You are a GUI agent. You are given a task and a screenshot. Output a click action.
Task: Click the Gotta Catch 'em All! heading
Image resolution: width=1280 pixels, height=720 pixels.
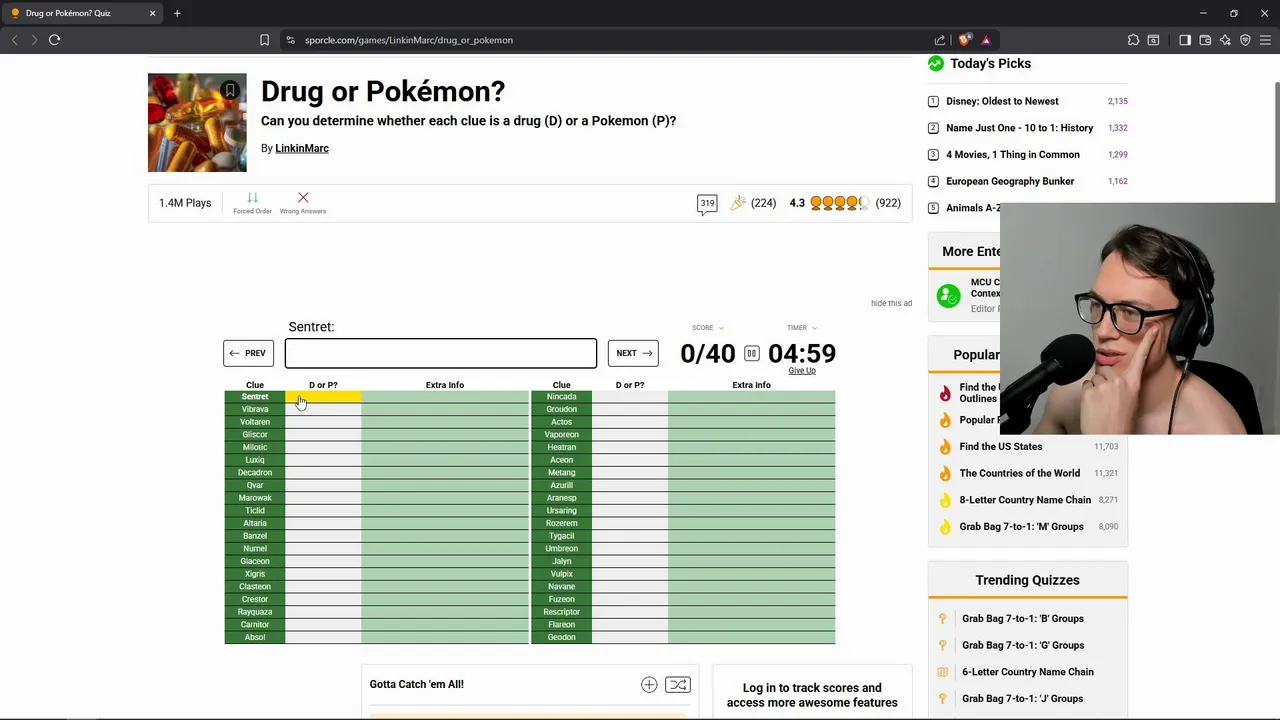[417, 685]
